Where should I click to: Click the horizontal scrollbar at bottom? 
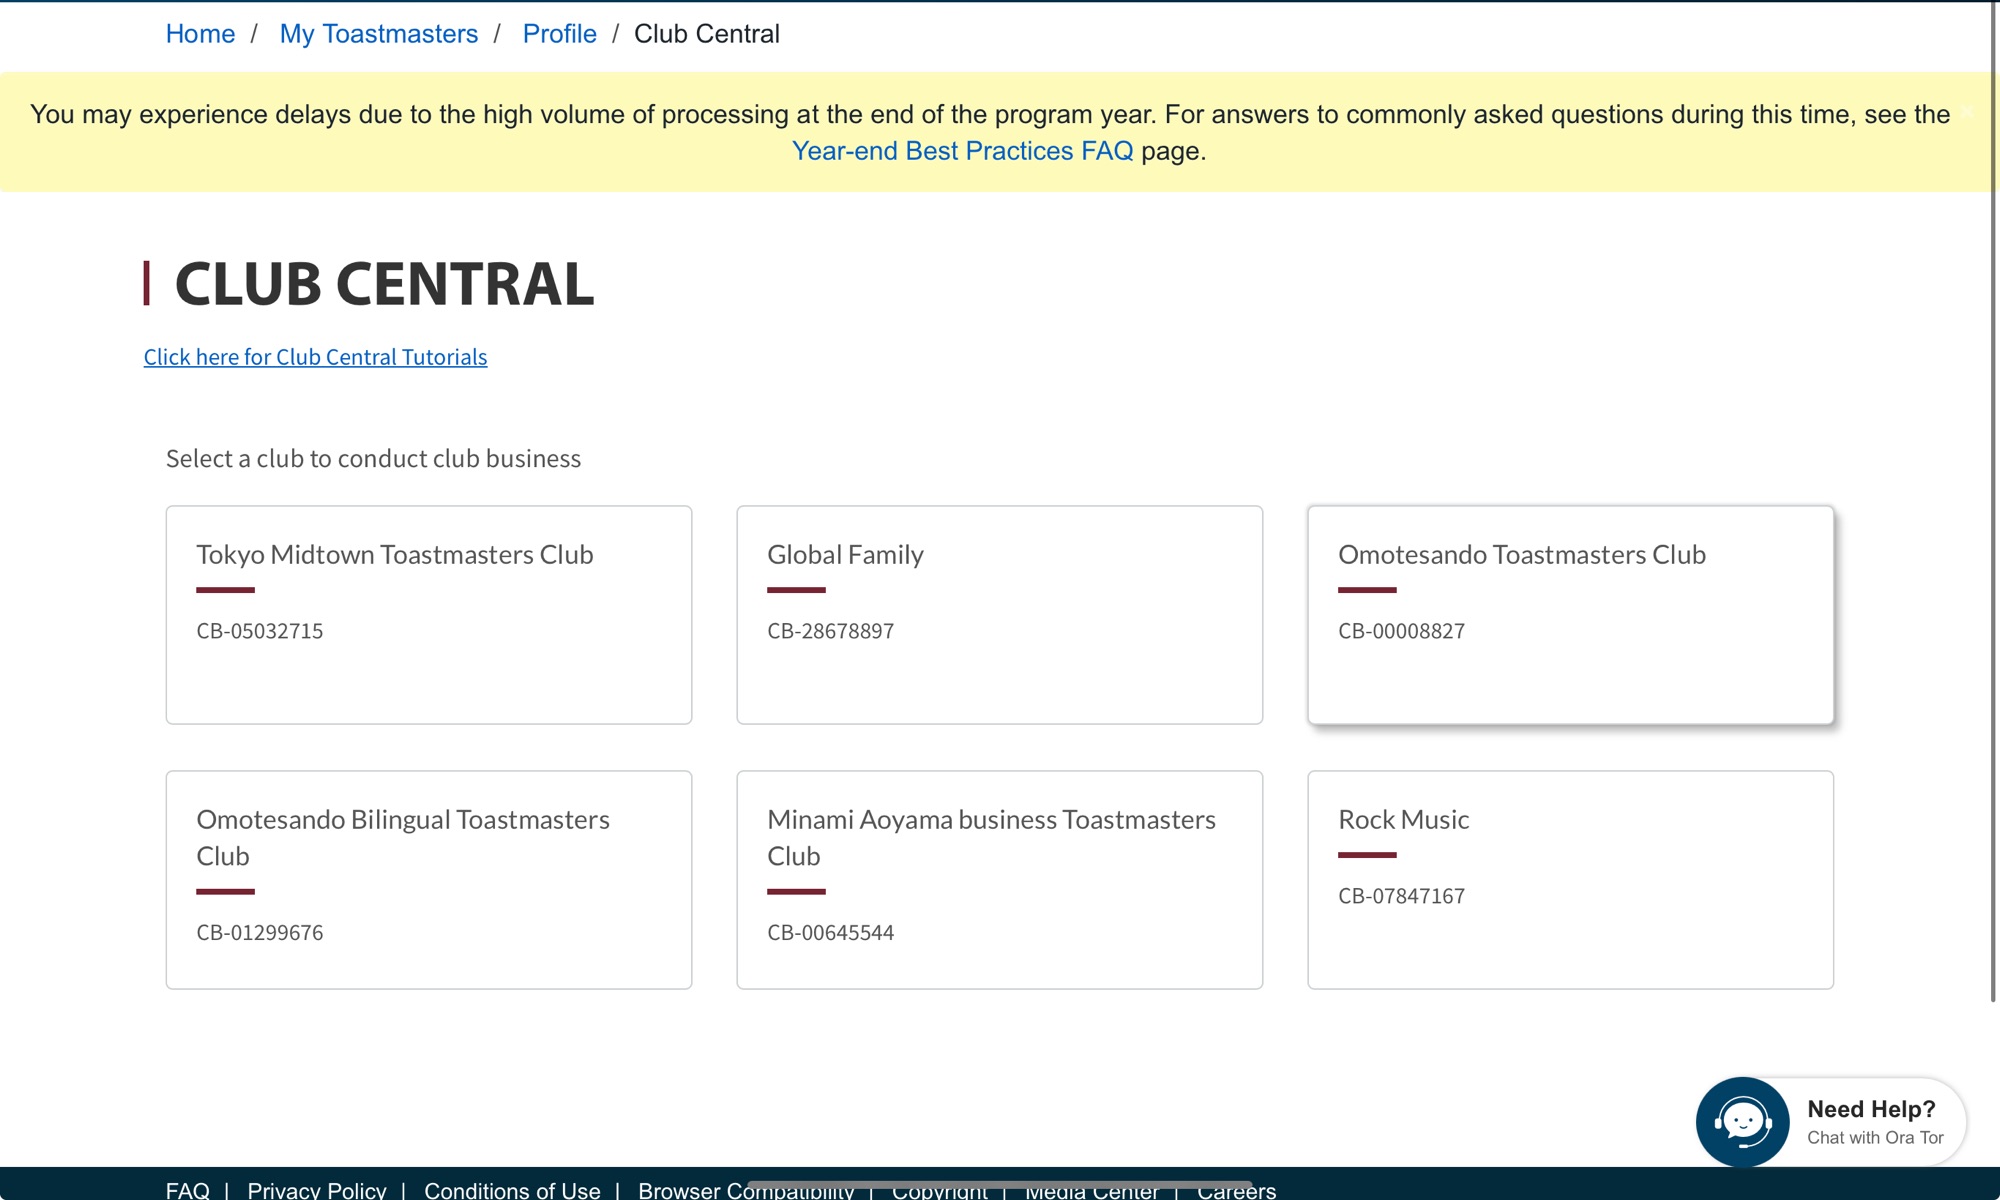(x=1000, y=1184)
